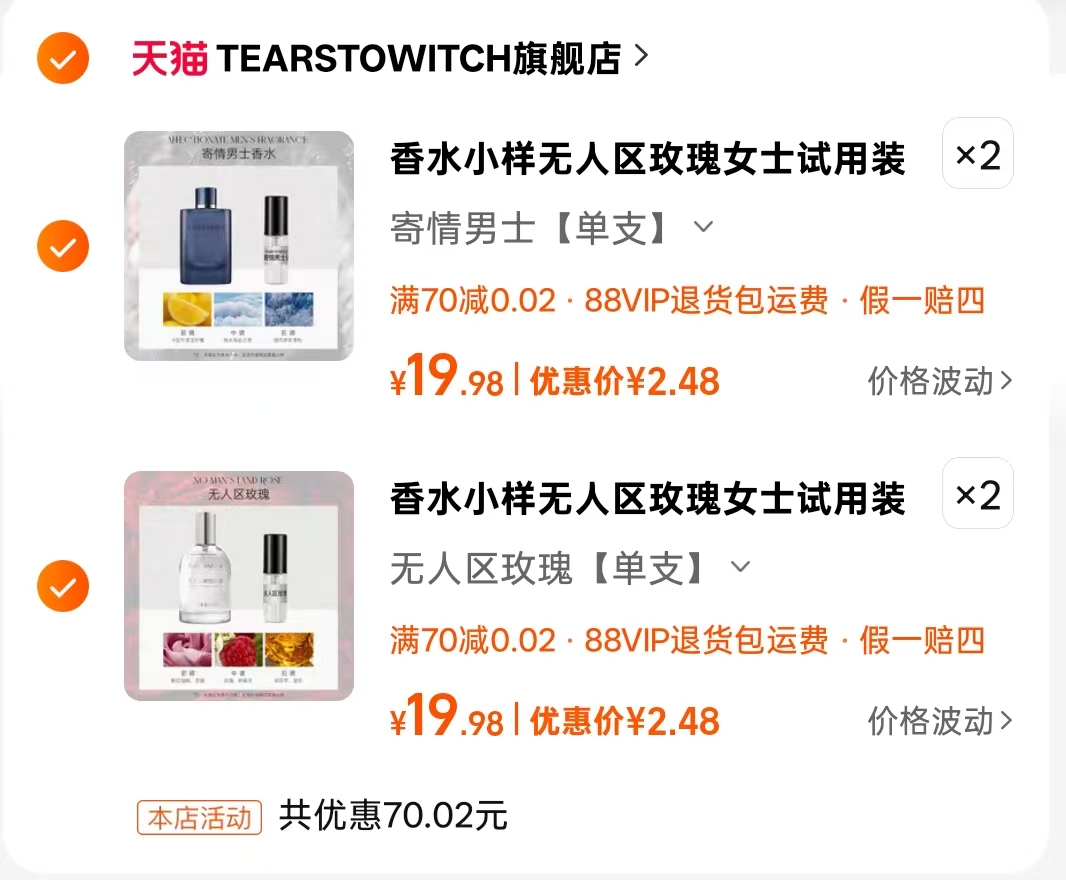Open the second 香水小样无人区玫瑰女士试用装 title
The height and width of the screenshot is (880, 1066).
(647, 500)
